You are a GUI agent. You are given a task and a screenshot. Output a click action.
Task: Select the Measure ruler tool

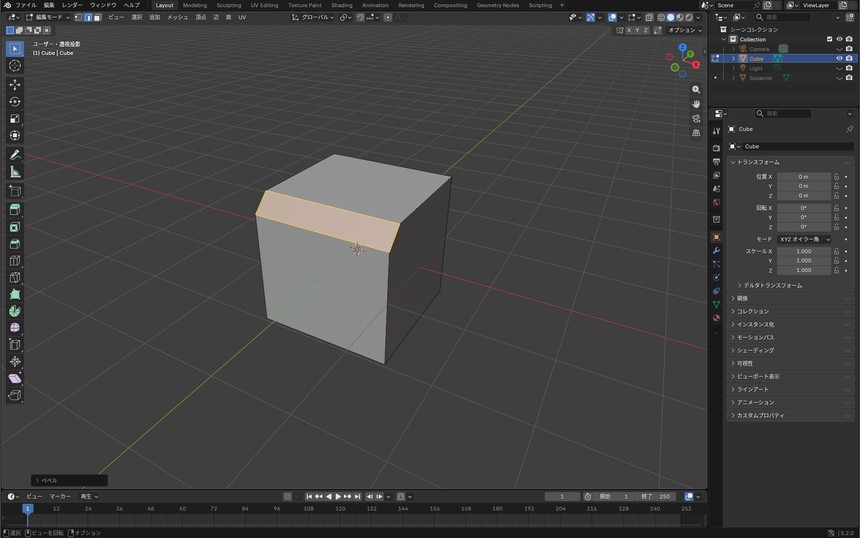tap(15, 172)
